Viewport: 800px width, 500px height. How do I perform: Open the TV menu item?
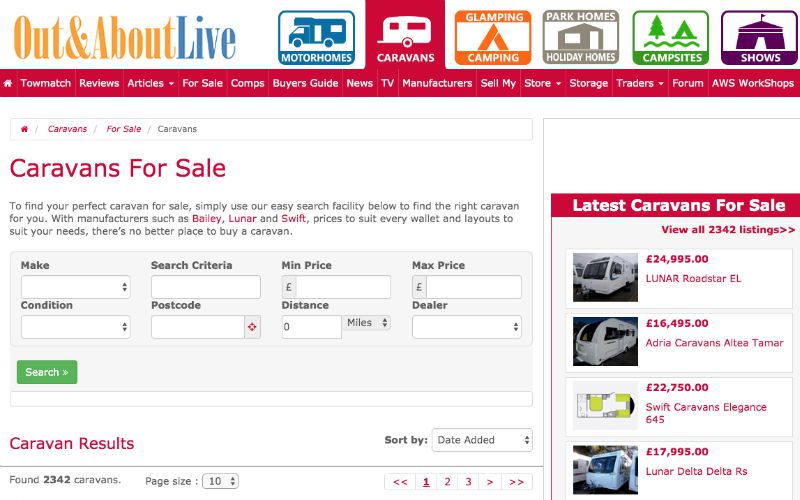pyautogui.click(x=387, y=83)
